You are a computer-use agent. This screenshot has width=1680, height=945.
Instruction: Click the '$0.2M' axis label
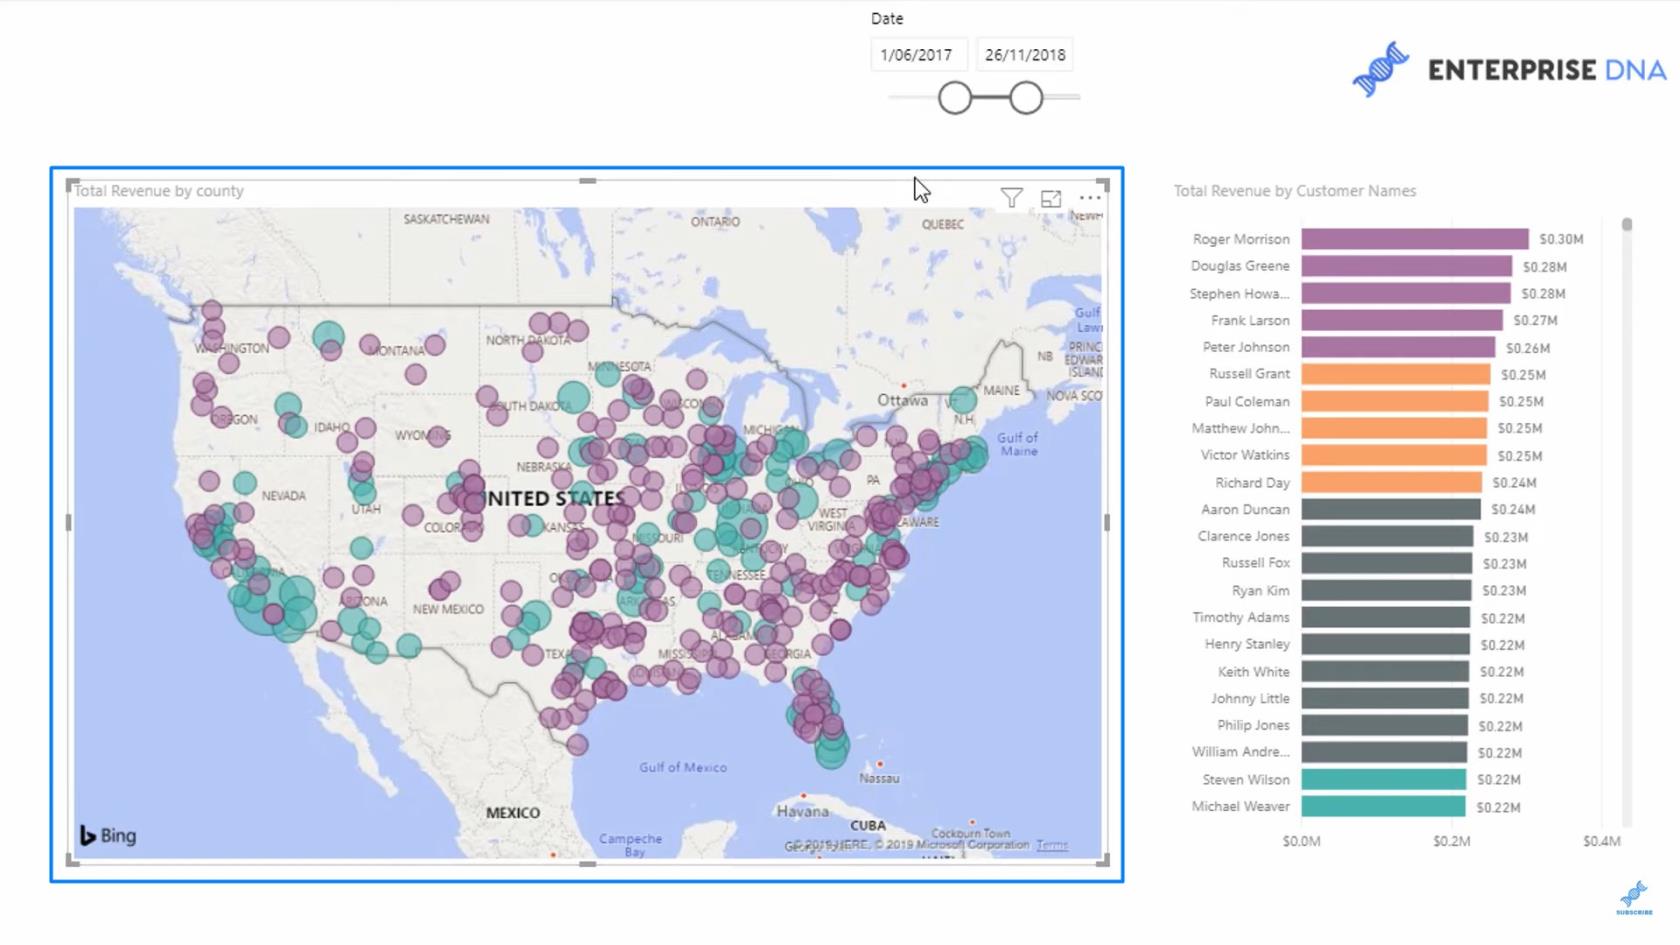(x=1451, y=841)
